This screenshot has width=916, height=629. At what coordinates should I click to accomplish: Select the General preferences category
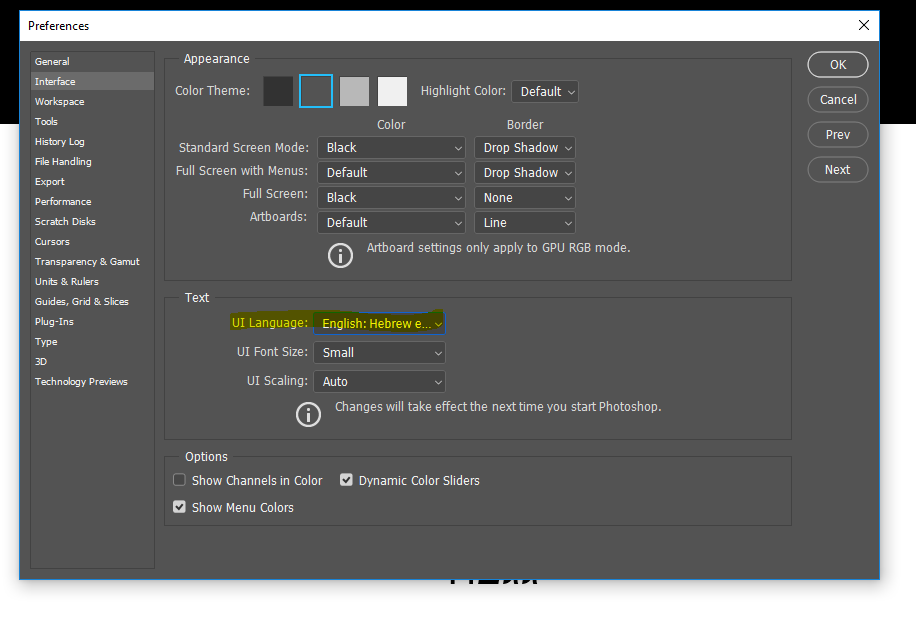point(92,61)
